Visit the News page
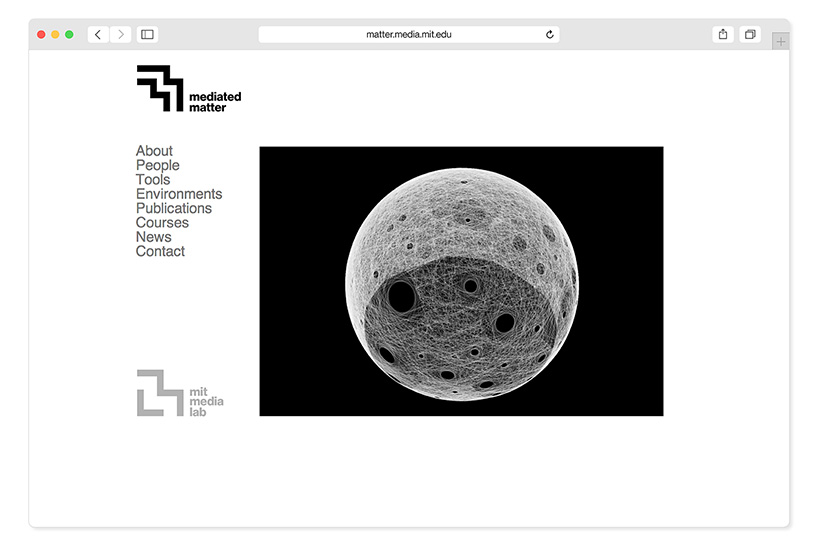 click(x=153, y=237)
